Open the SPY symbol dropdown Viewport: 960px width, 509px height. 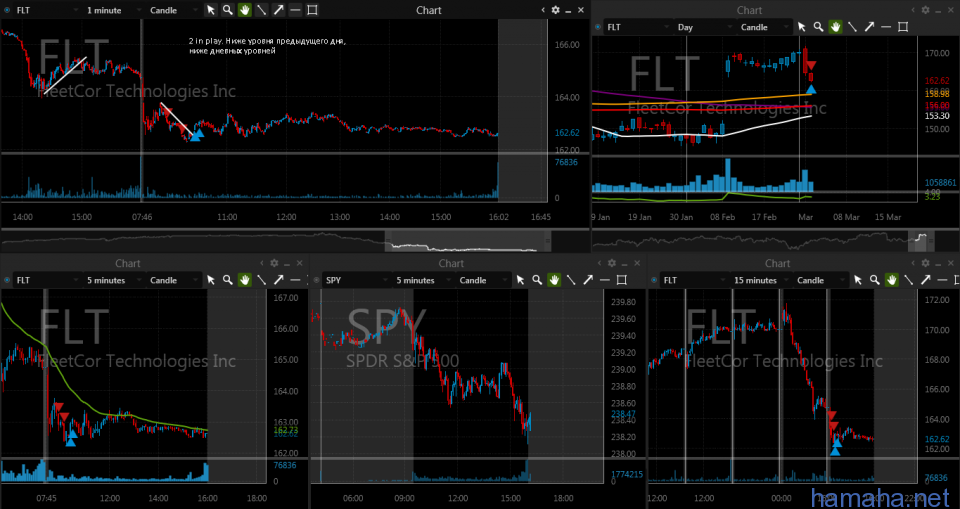[356, 281]
